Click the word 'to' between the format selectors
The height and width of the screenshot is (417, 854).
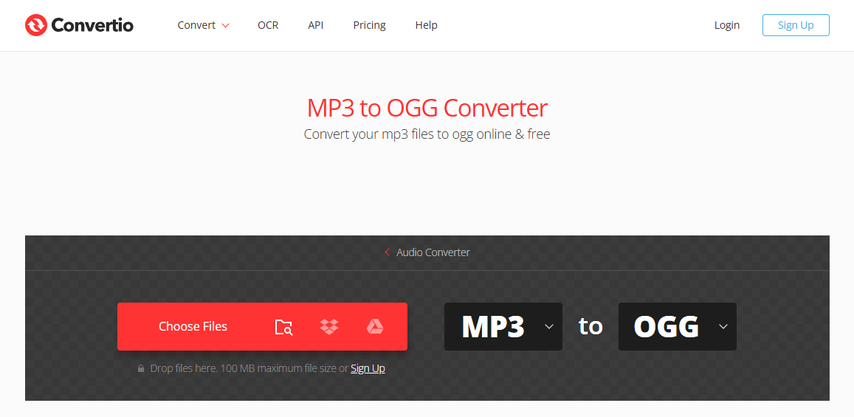(x=590, y=326)
